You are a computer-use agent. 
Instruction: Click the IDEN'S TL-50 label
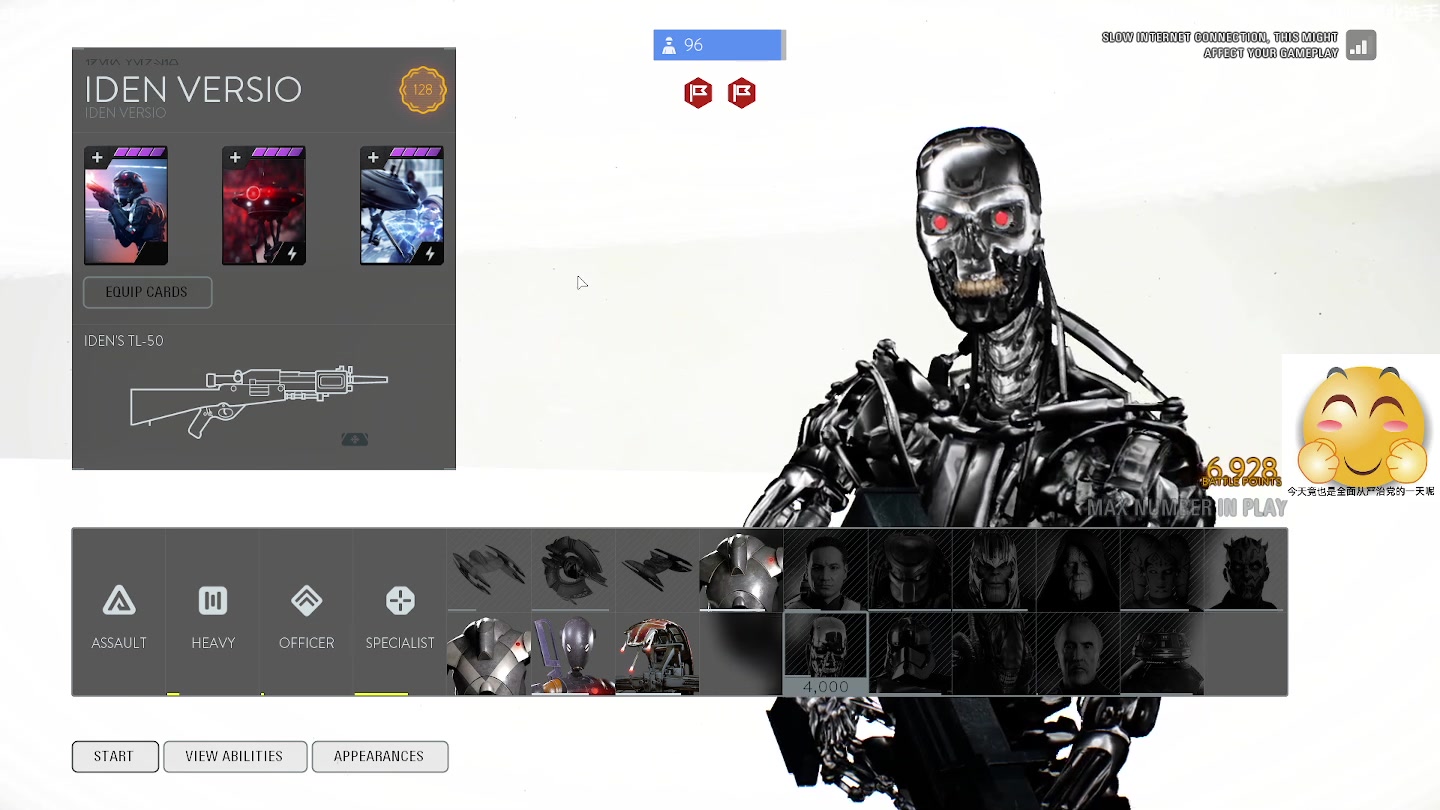coord(124,341)
